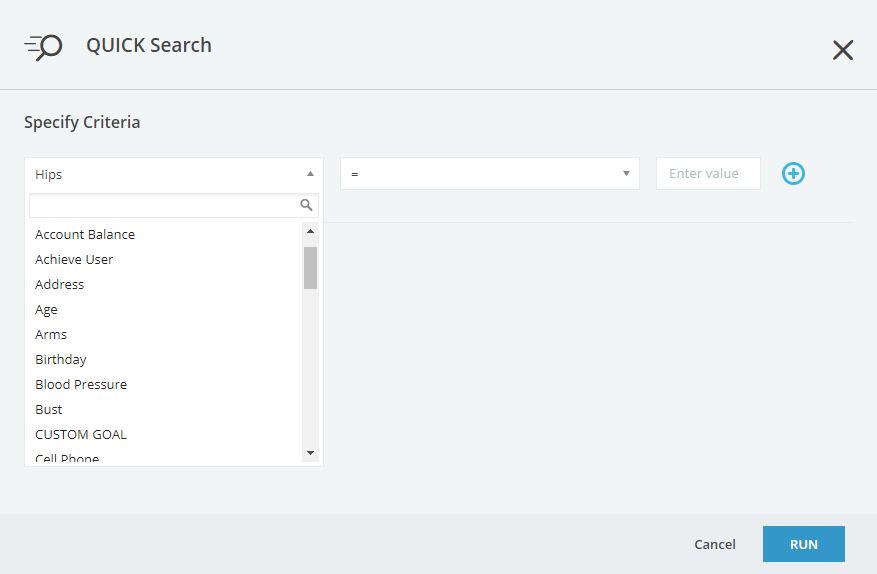
Task: Pick Age from the field list
Action: click(x=46, y=309)
